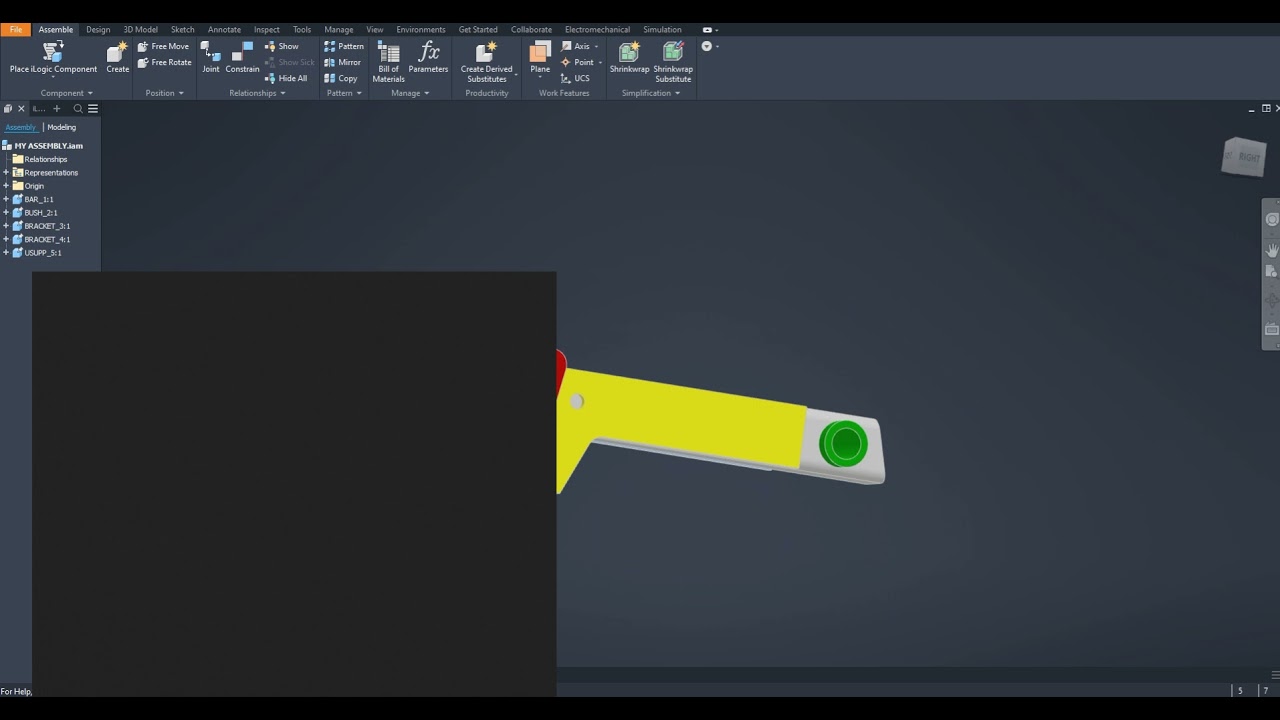This screenshot has width=1280, height=720.
Task: Close the model browser tab
Action: (21, 108)
